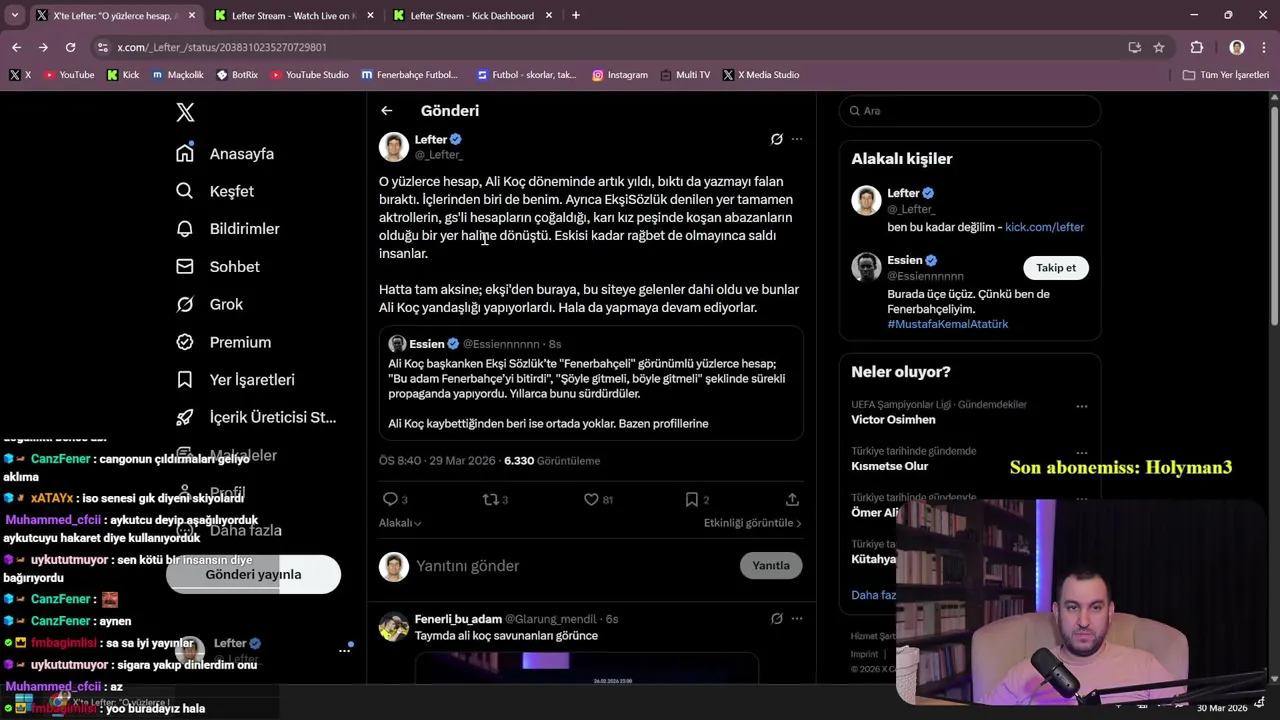Go back using post header arrow
The width and height of the screenshot is (1280, 720).
coord(387,111)
